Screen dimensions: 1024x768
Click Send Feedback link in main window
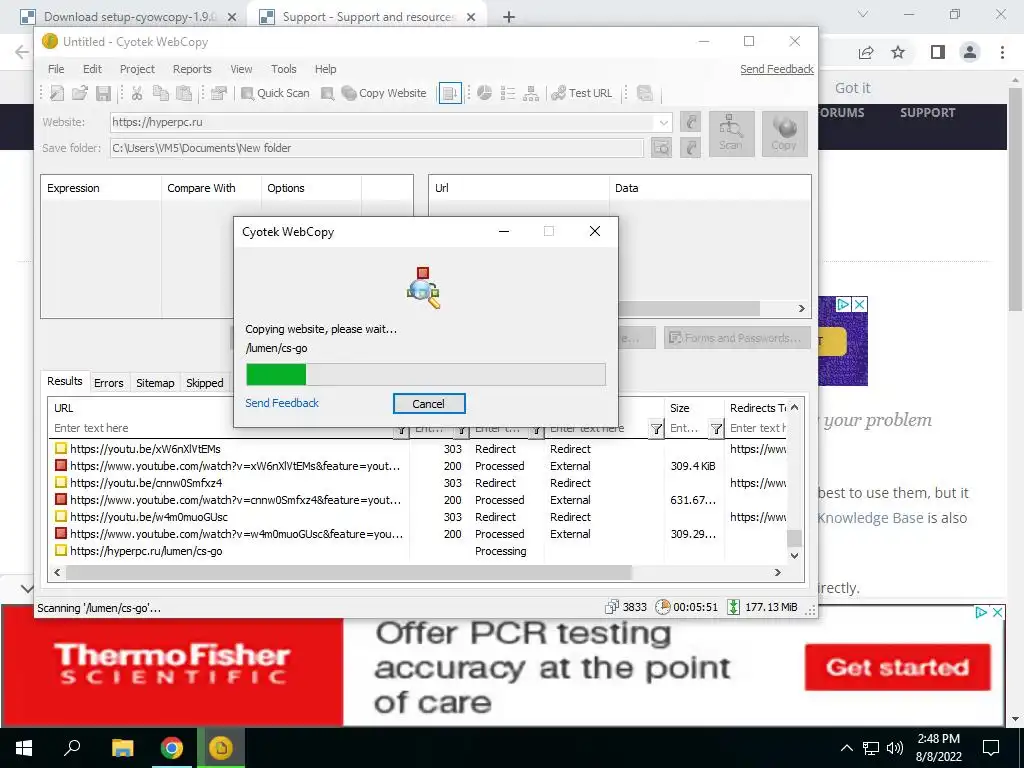point(776,69)
